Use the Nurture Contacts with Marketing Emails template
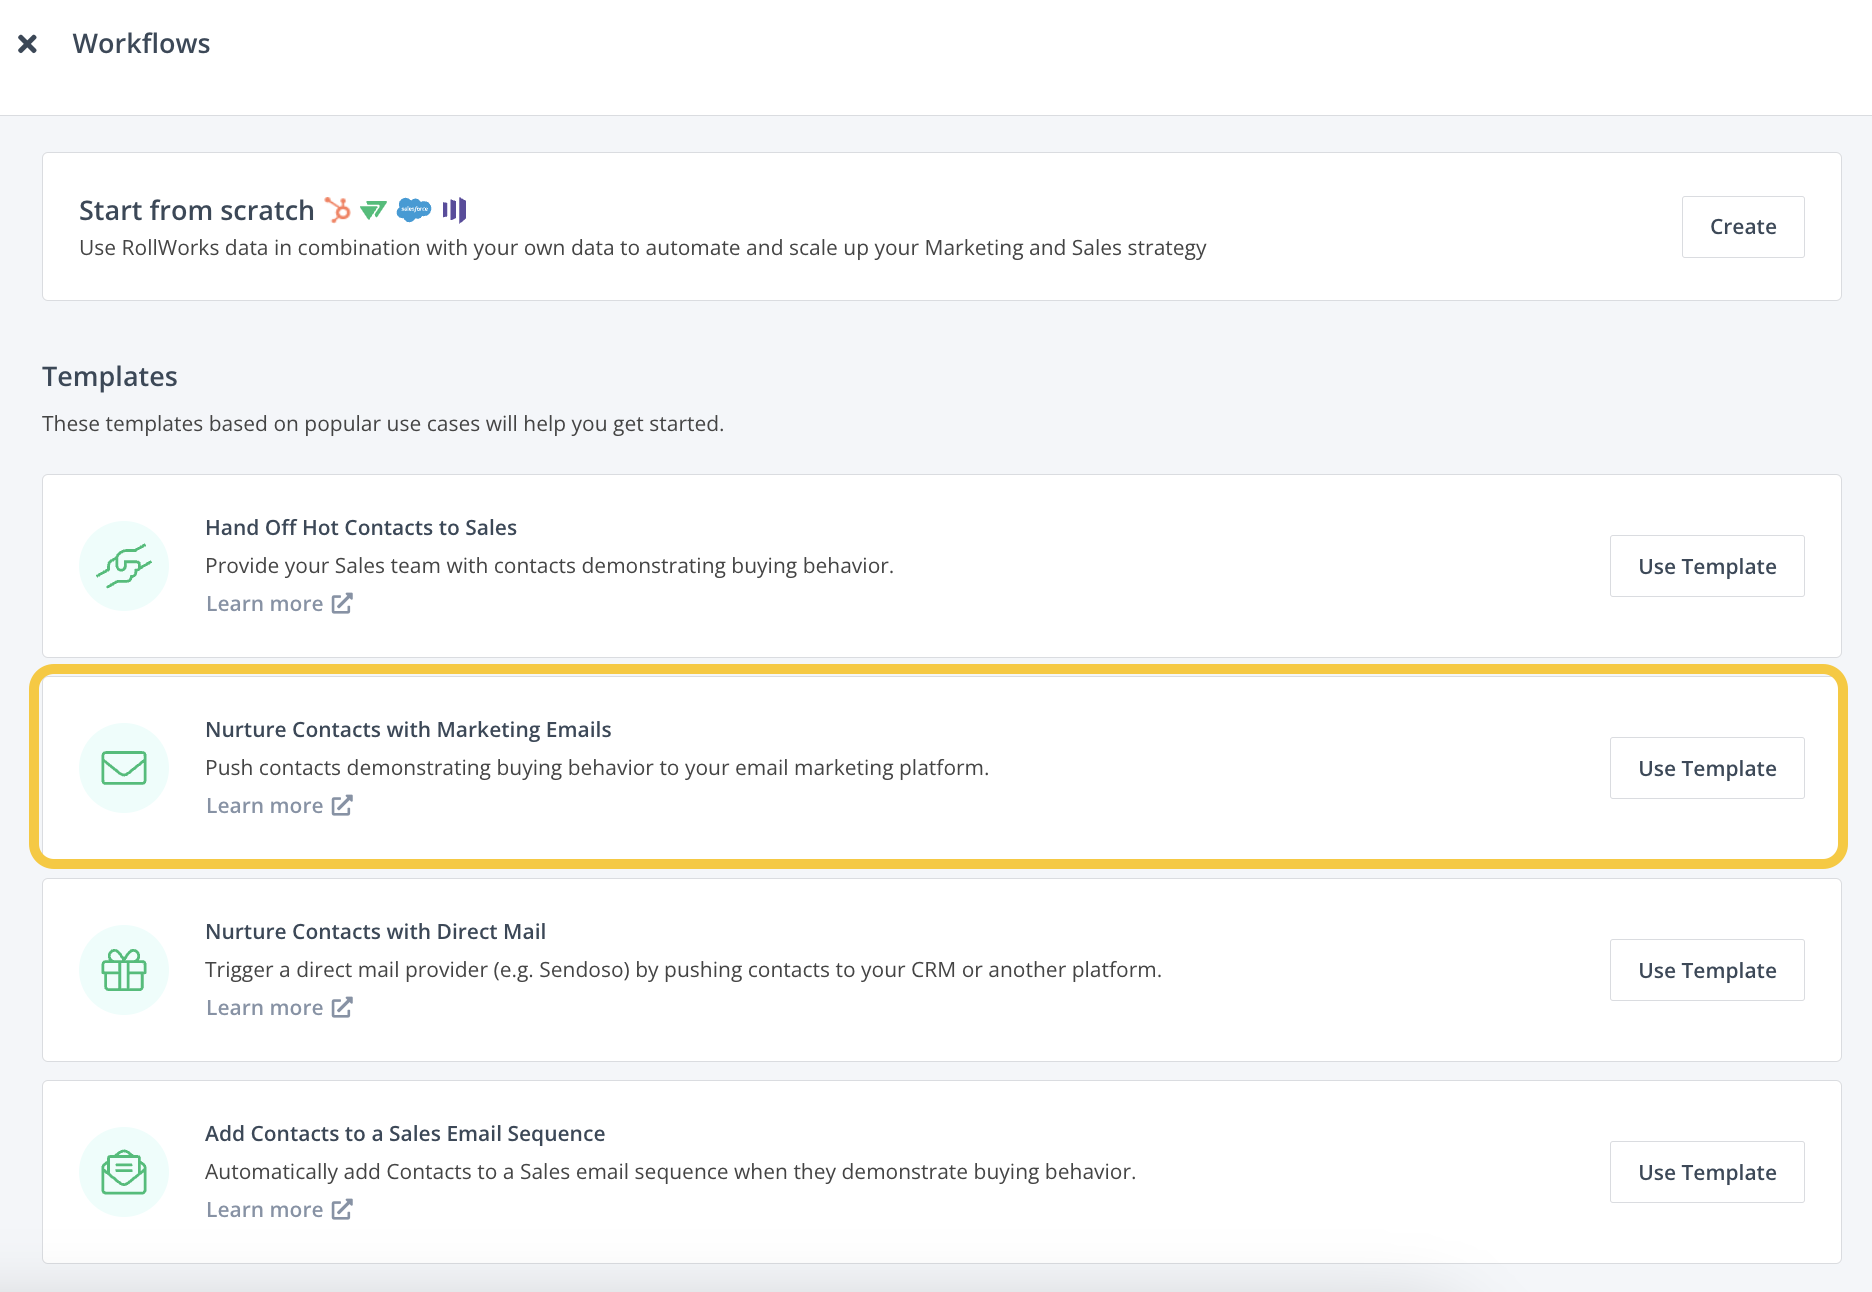 click(1707, 768)
